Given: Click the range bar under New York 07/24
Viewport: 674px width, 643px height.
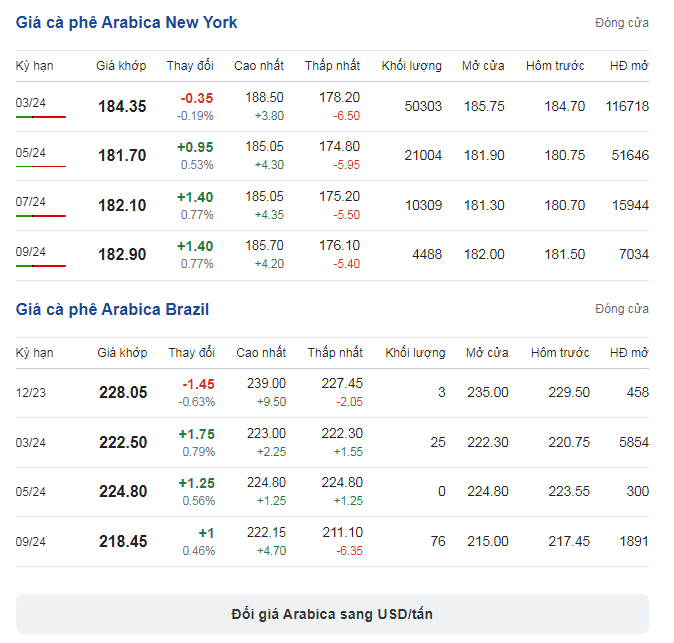Looking at the screenshot, I should (x=41, y=216).
